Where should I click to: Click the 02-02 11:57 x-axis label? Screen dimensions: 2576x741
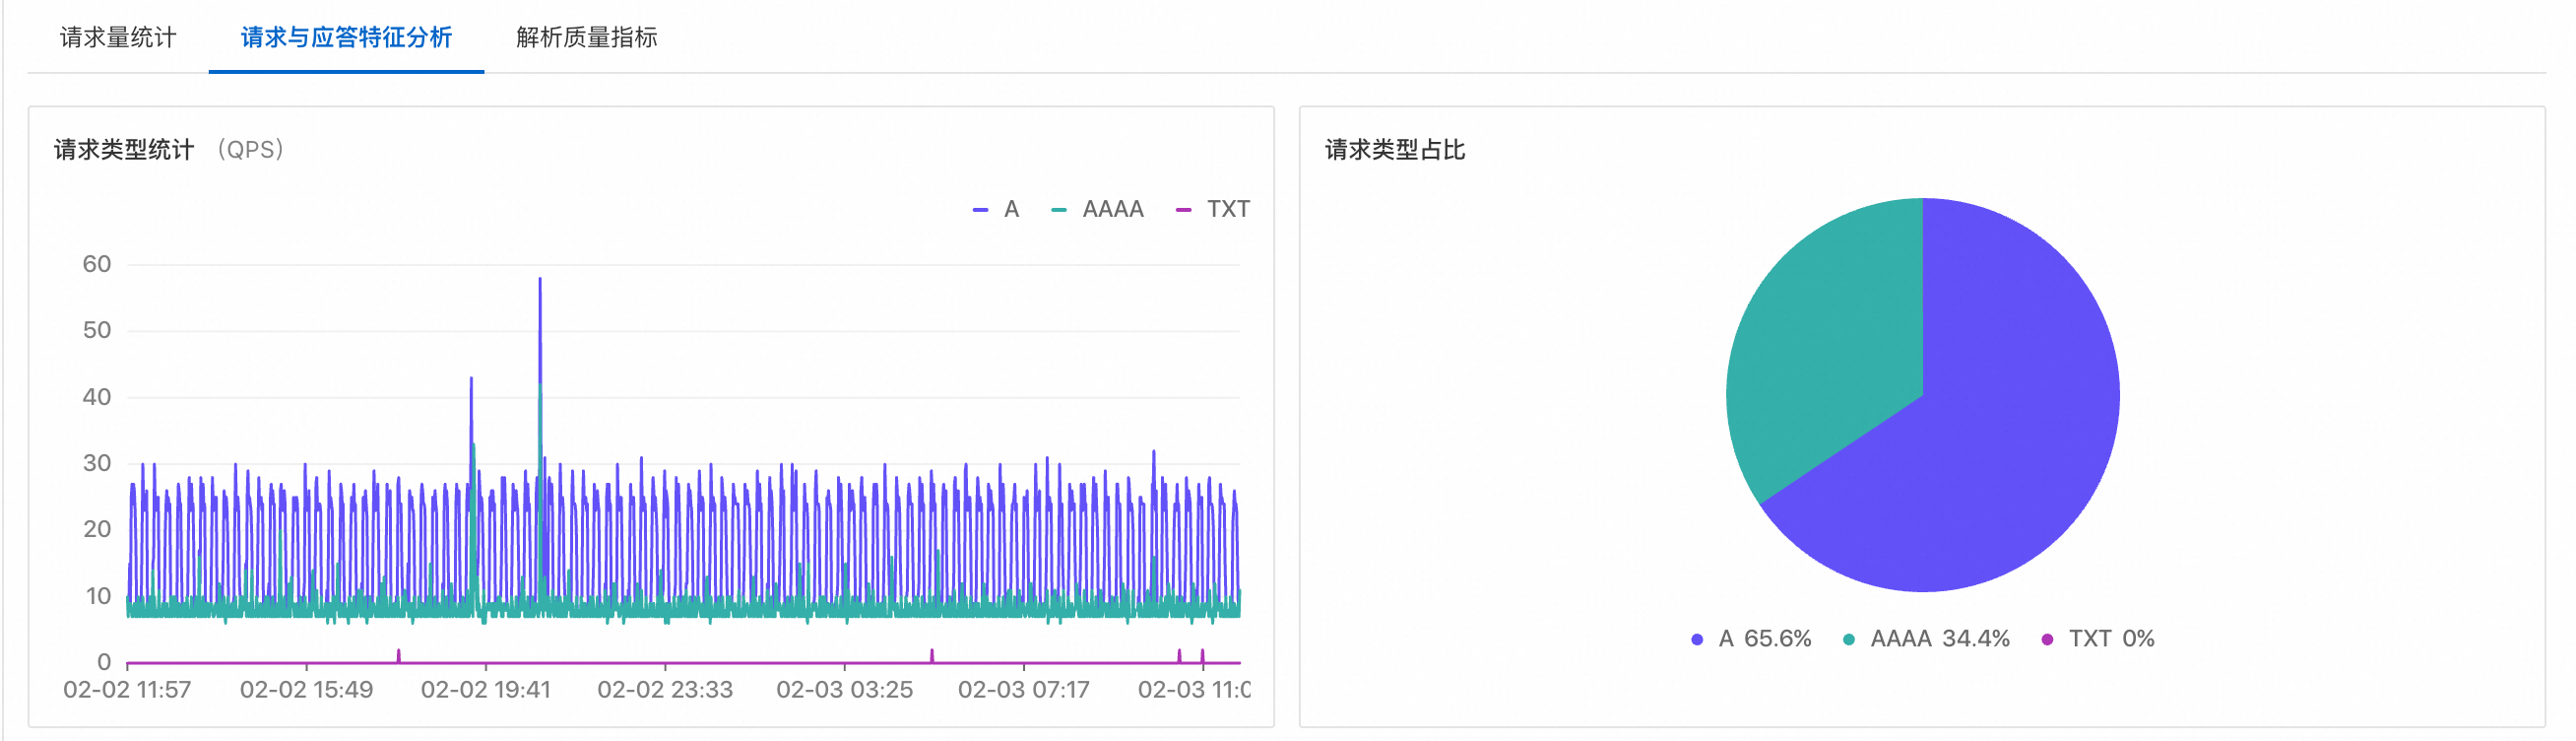tap(127, 690)
